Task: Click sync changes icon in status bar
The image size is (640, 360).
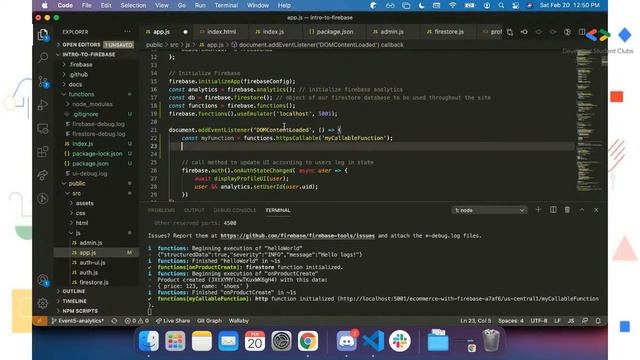Action: click(114, 321)
